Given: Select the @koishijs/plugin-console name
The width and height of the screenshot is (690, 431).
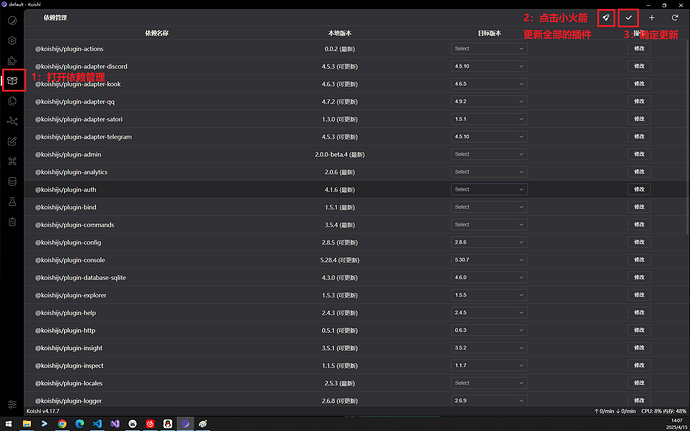Looking at the screenshot, I should click(x=70, y=260).
